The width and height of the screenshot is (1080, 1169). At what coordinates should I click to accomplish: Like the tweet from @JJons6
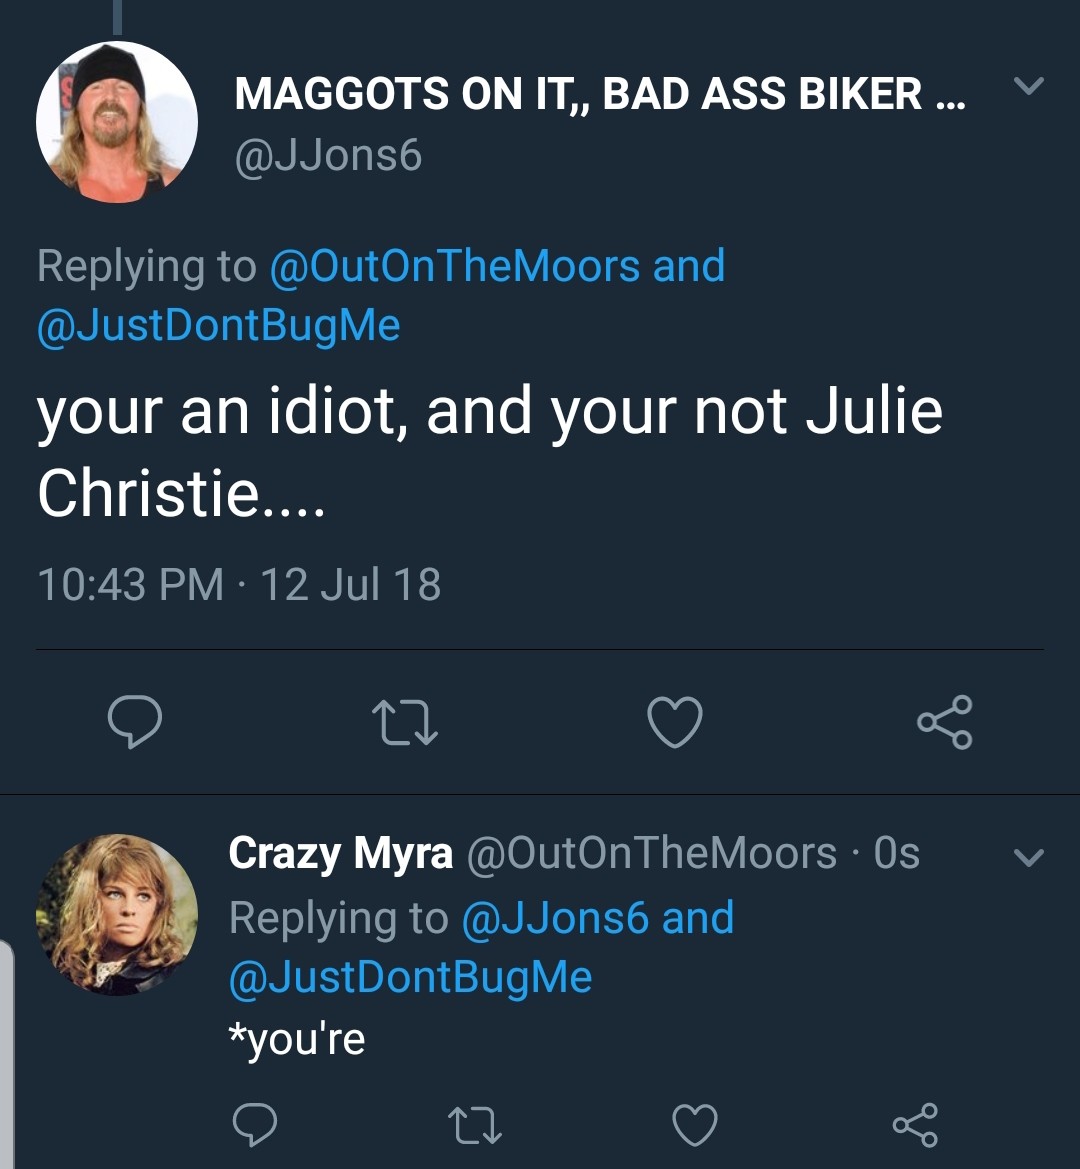click(x=675, y=722)
